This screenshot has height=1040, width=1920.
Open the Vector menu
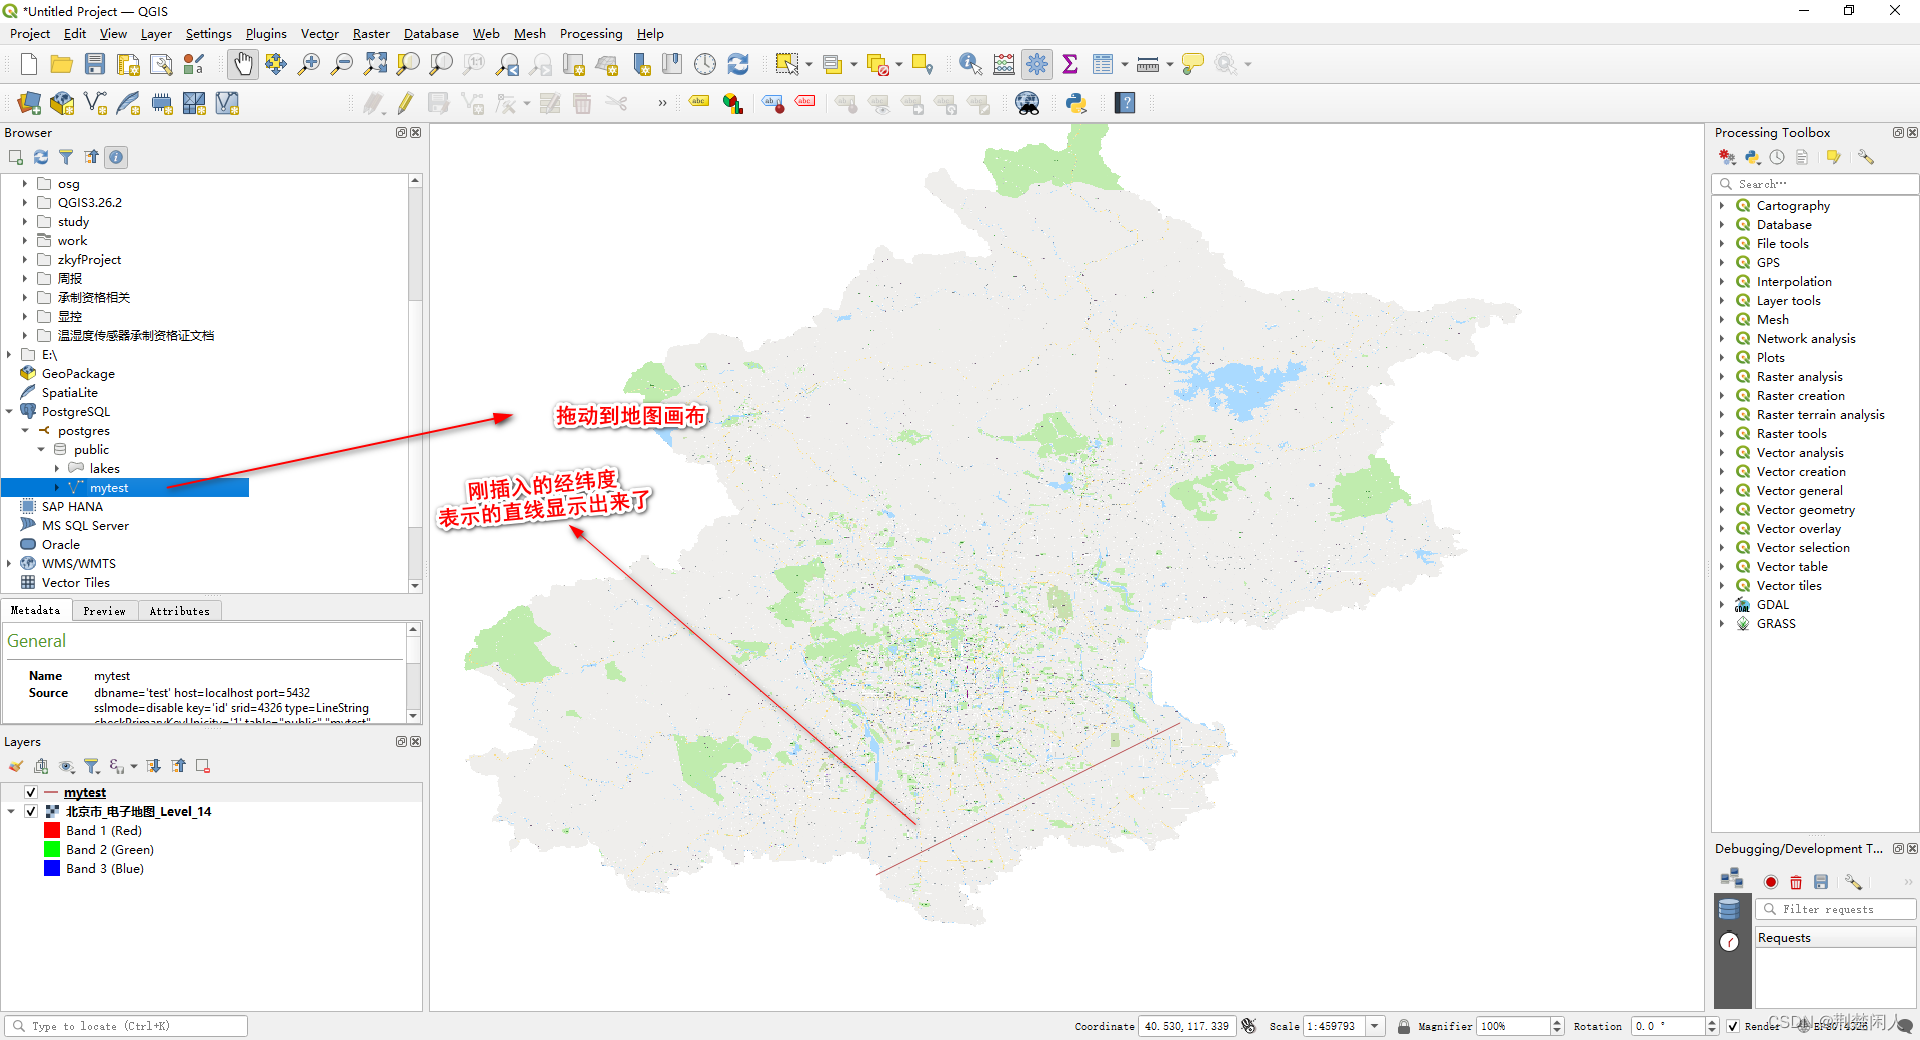coord(318,33)
